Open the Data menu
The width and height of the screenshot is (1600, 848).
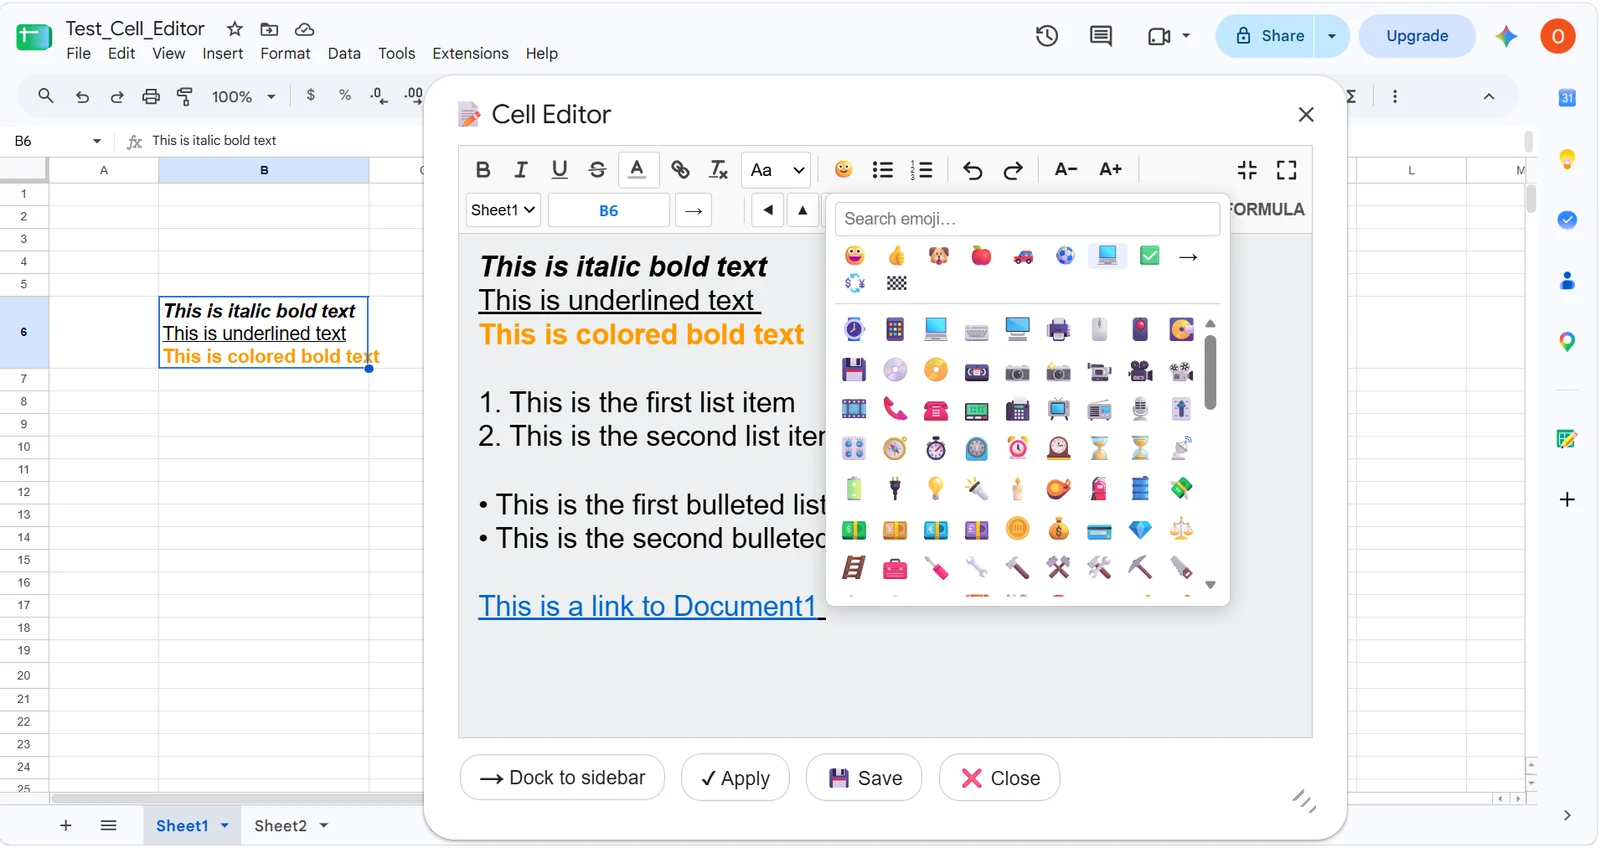click(x=344, y=54)
